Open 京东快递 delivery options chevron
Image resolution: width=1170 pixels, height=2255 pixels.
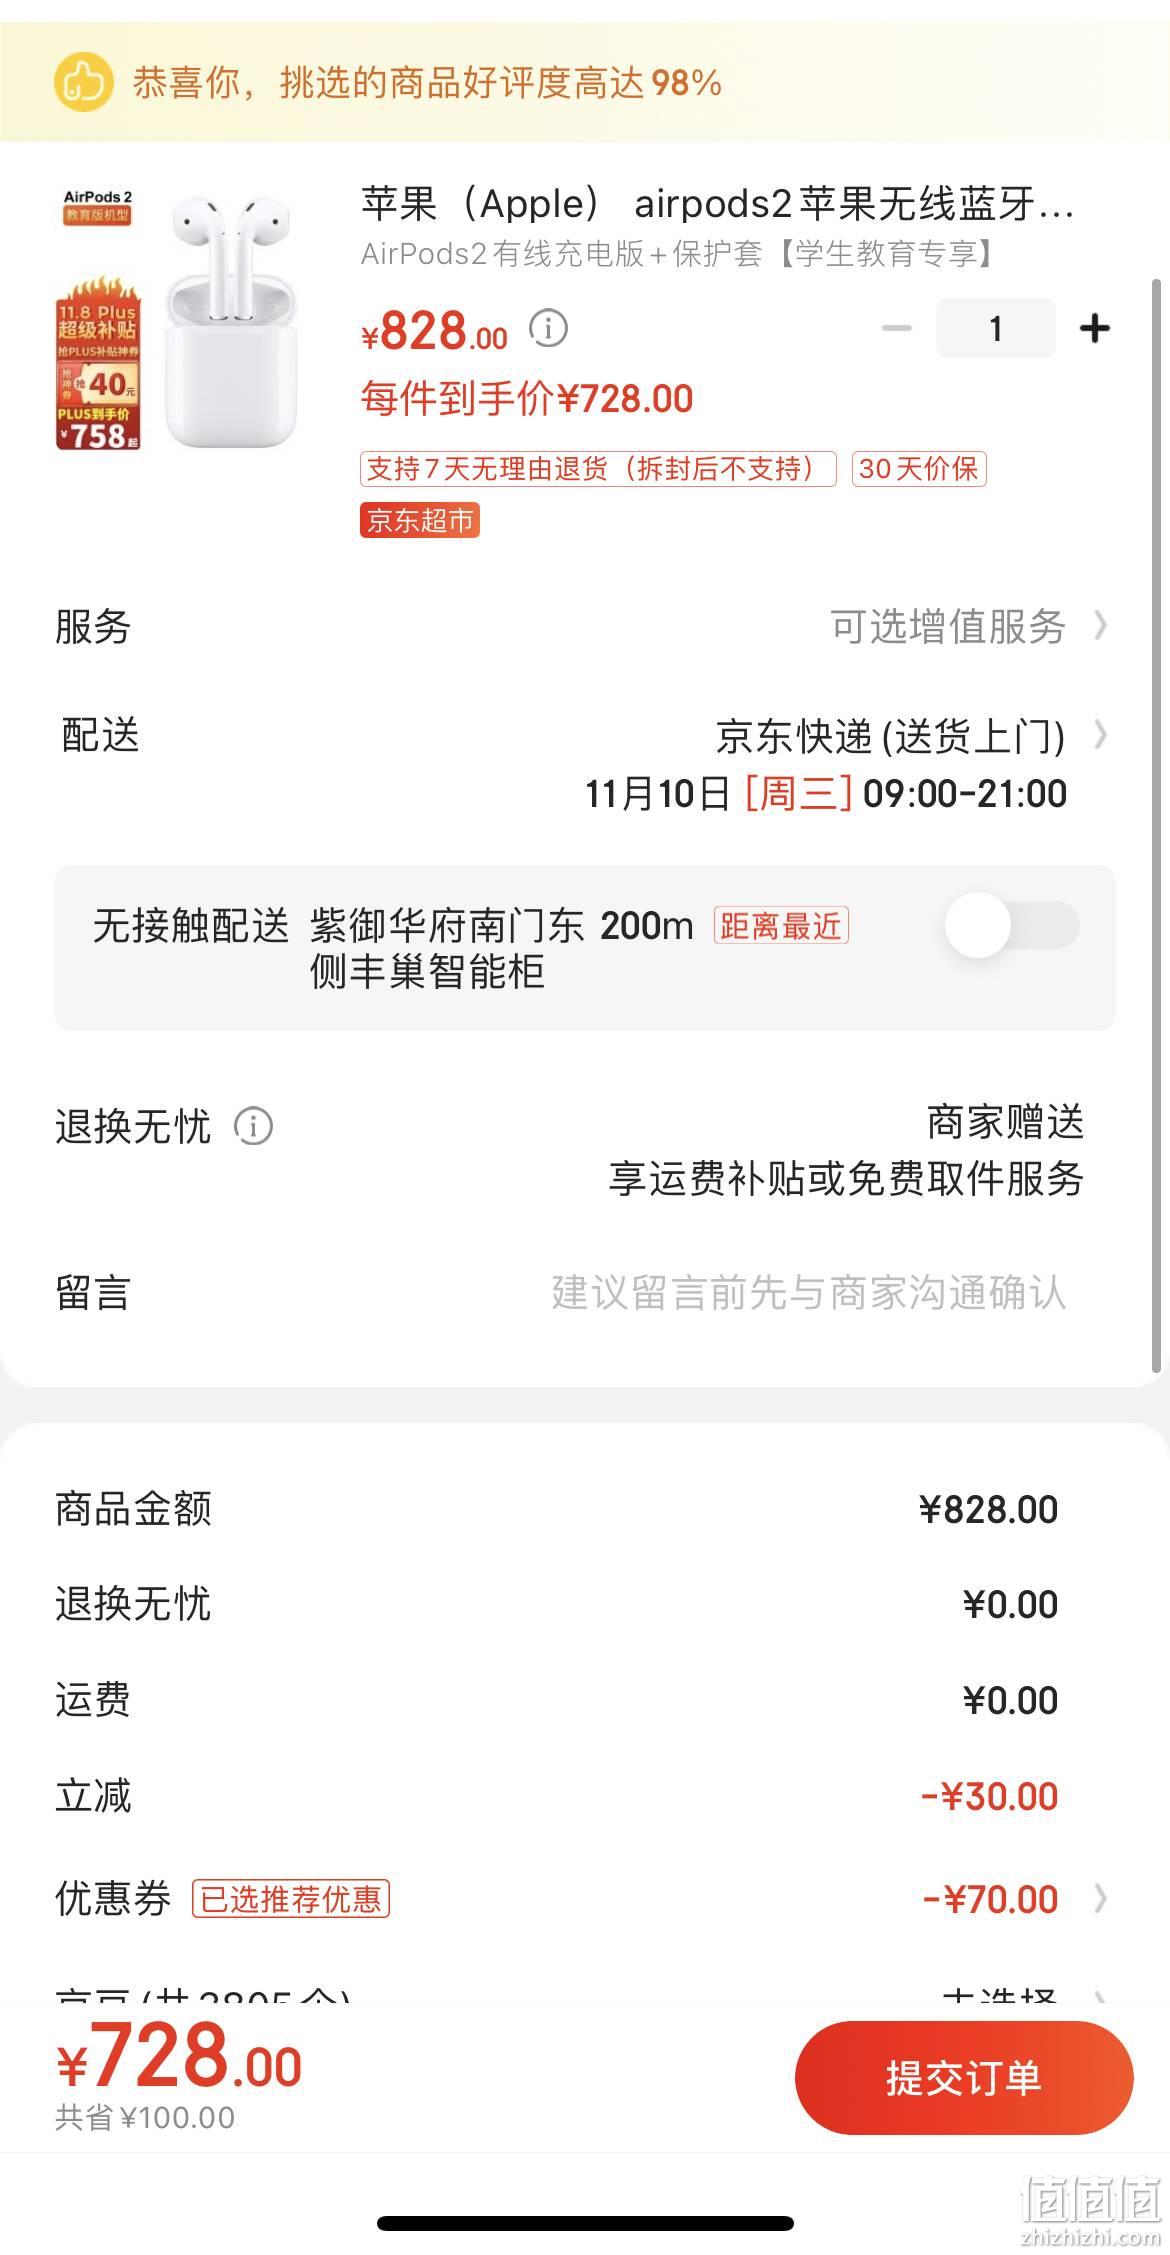click(1100, 735)
